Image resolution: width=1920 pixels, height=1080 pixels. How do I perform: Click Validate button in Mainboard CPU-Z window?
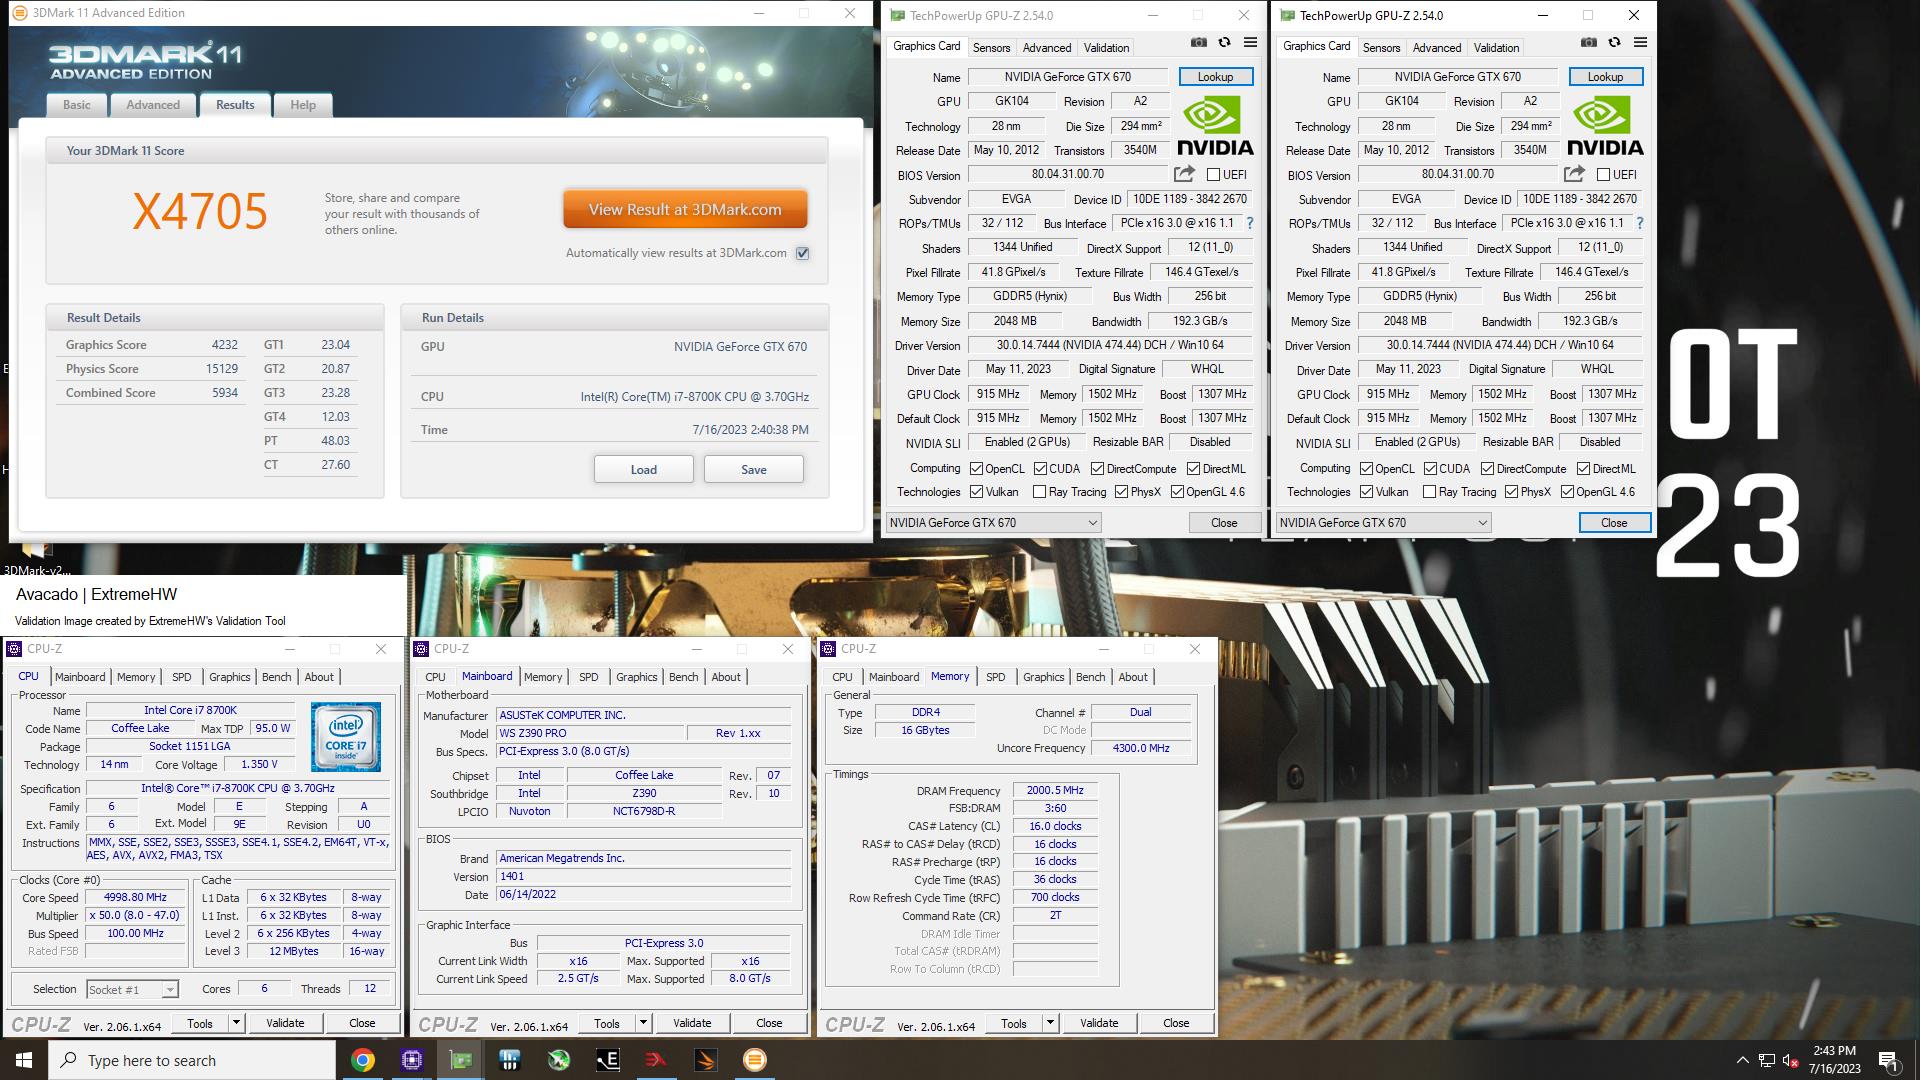[x=692, y=1023]
